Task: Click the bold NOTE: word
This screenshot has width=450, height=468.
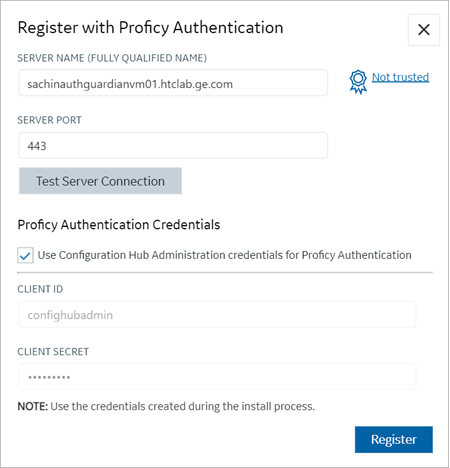Action: click(x=33, y=406)
